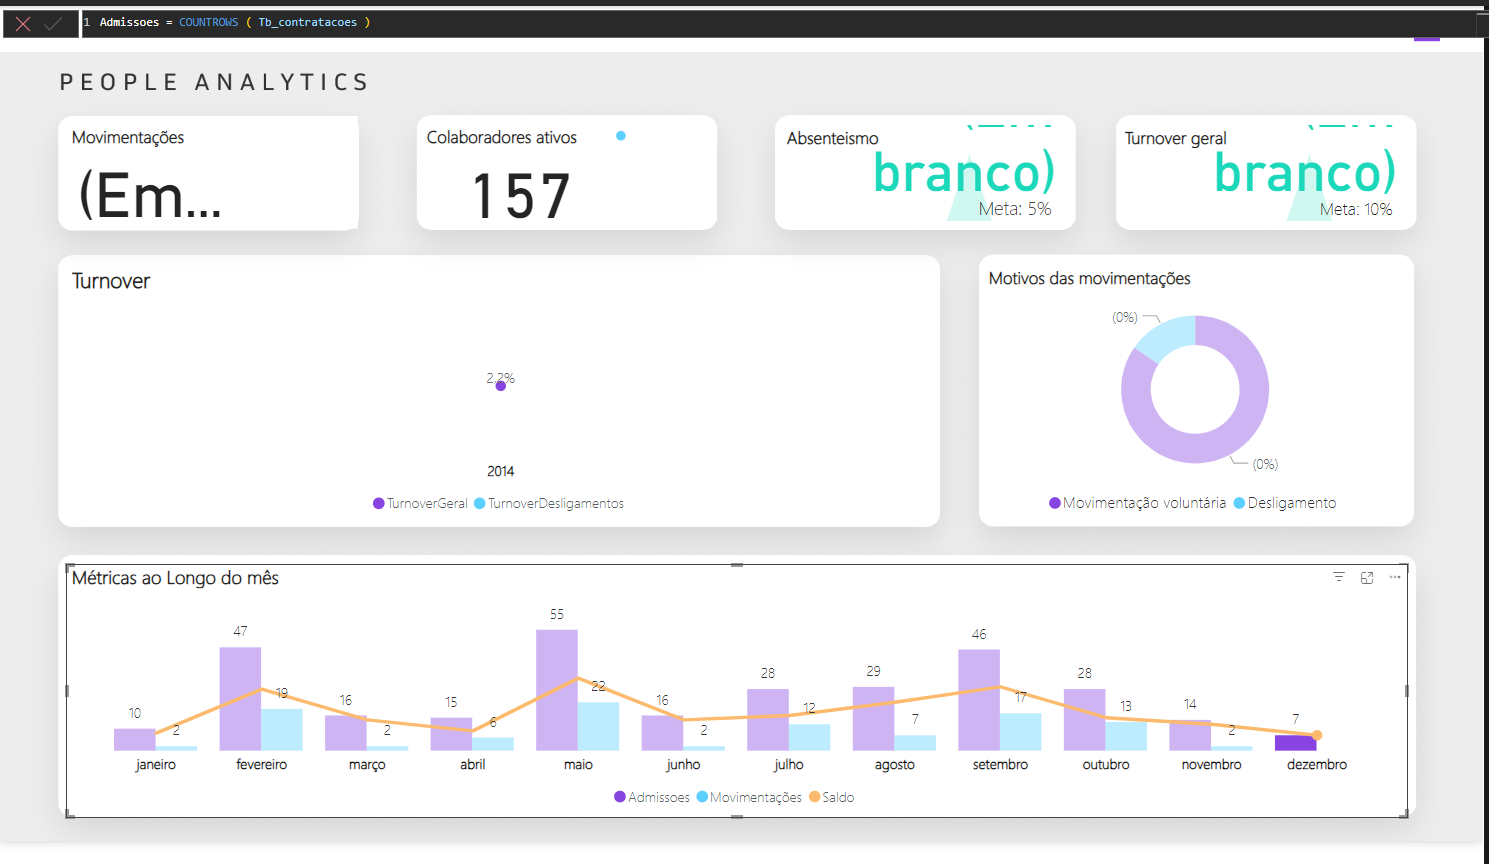Select the dezembro admissions bar labeled 7
This screenshot has width=1489, height=864.
pos(1295,743)
